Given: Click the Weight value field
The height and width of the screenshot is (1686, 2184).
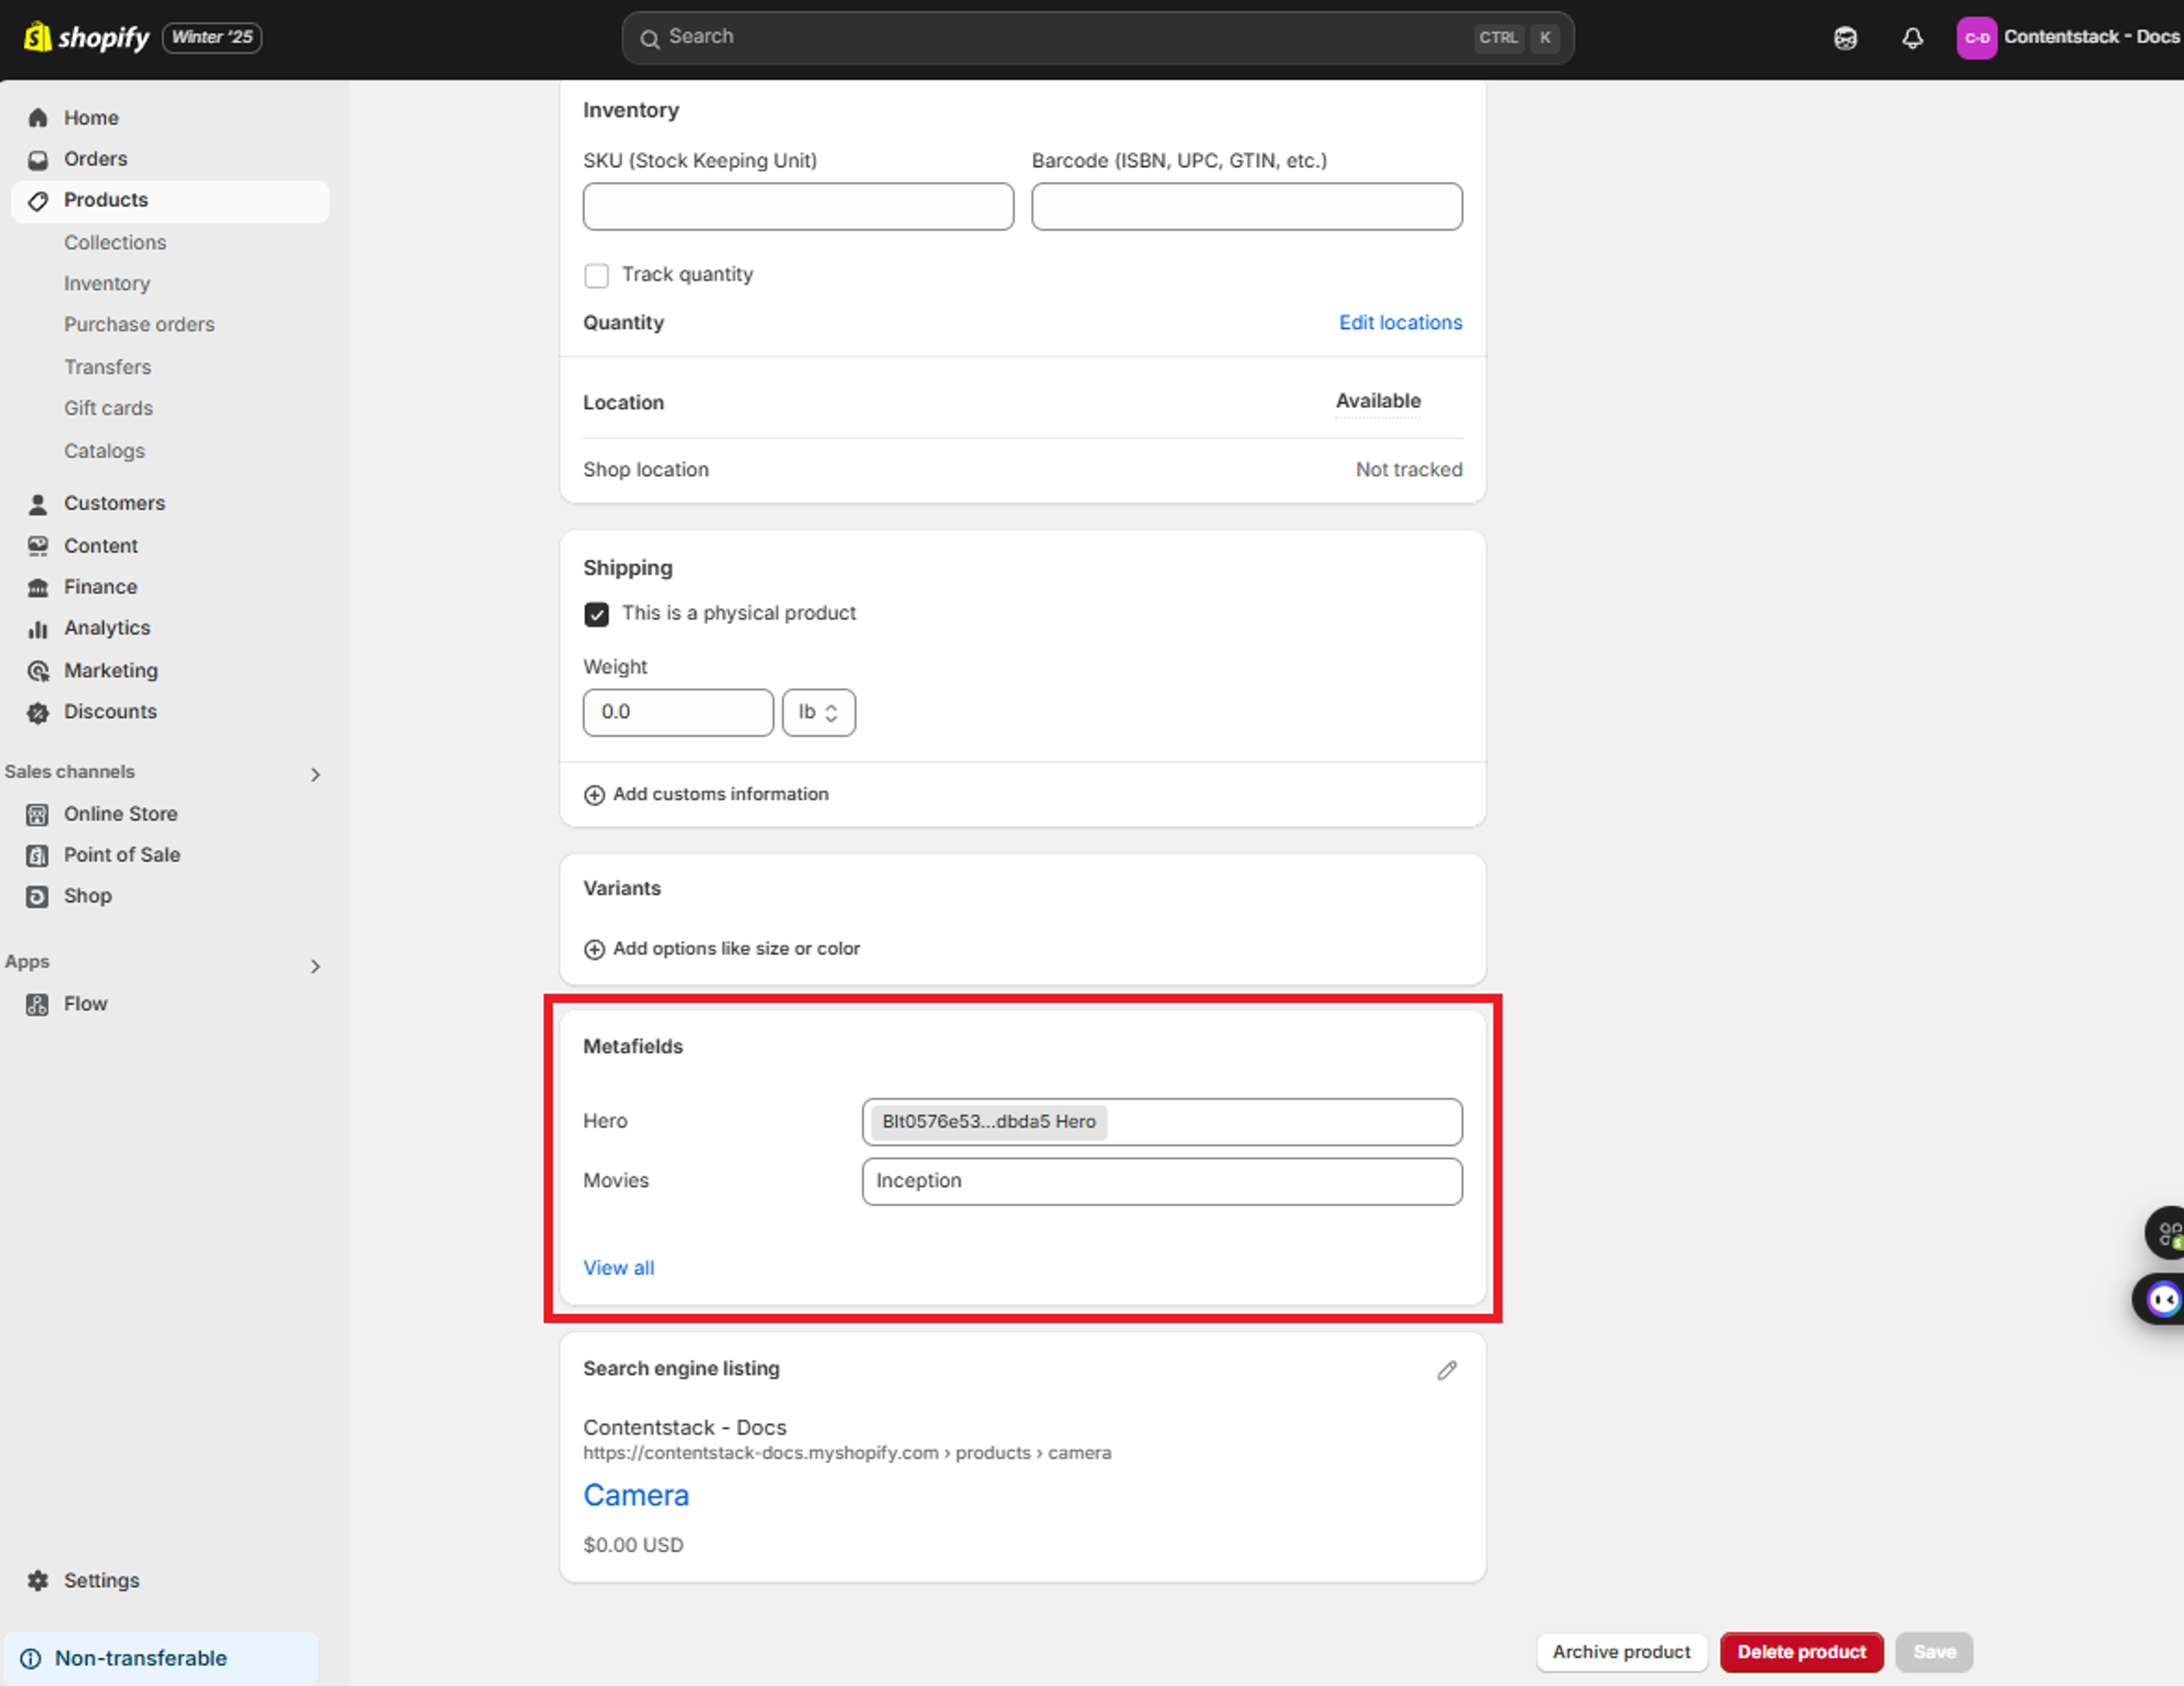Looking at the screenshot, I should [x=678, y=713].
